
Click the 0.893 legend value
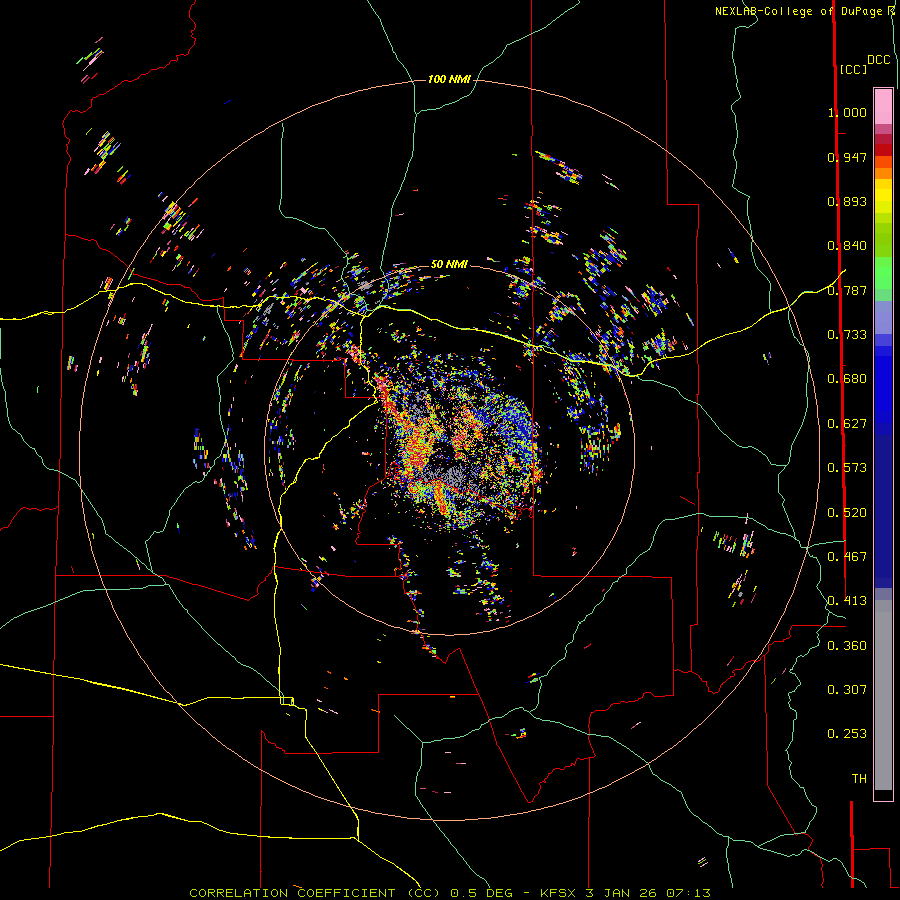click(847, 201)
